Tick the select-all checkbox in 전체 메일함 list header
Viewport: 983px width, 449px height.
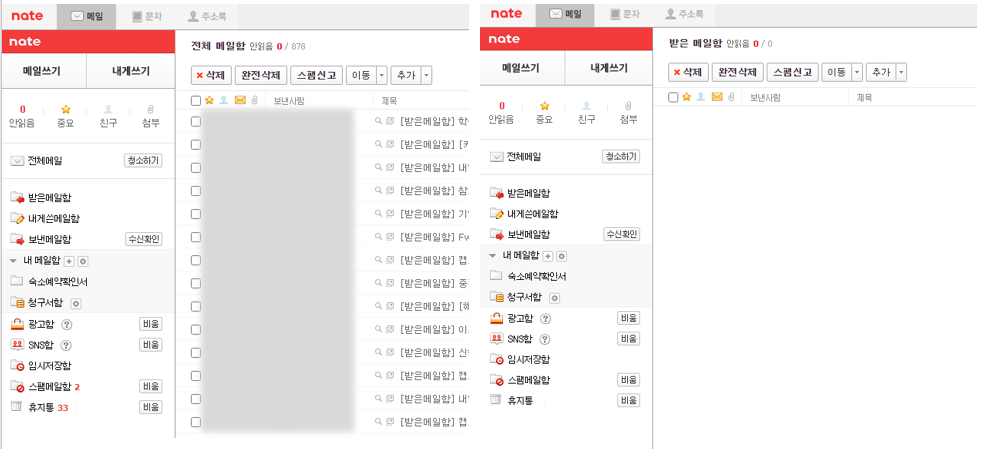[x=196, y=100]
